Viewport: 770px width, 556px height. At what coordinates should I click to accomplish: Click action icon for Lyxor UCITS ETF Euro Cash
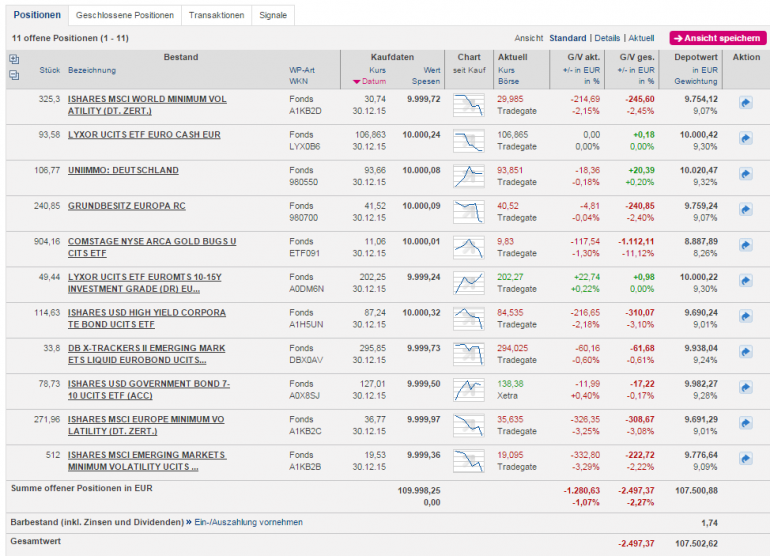coord(745,138)
